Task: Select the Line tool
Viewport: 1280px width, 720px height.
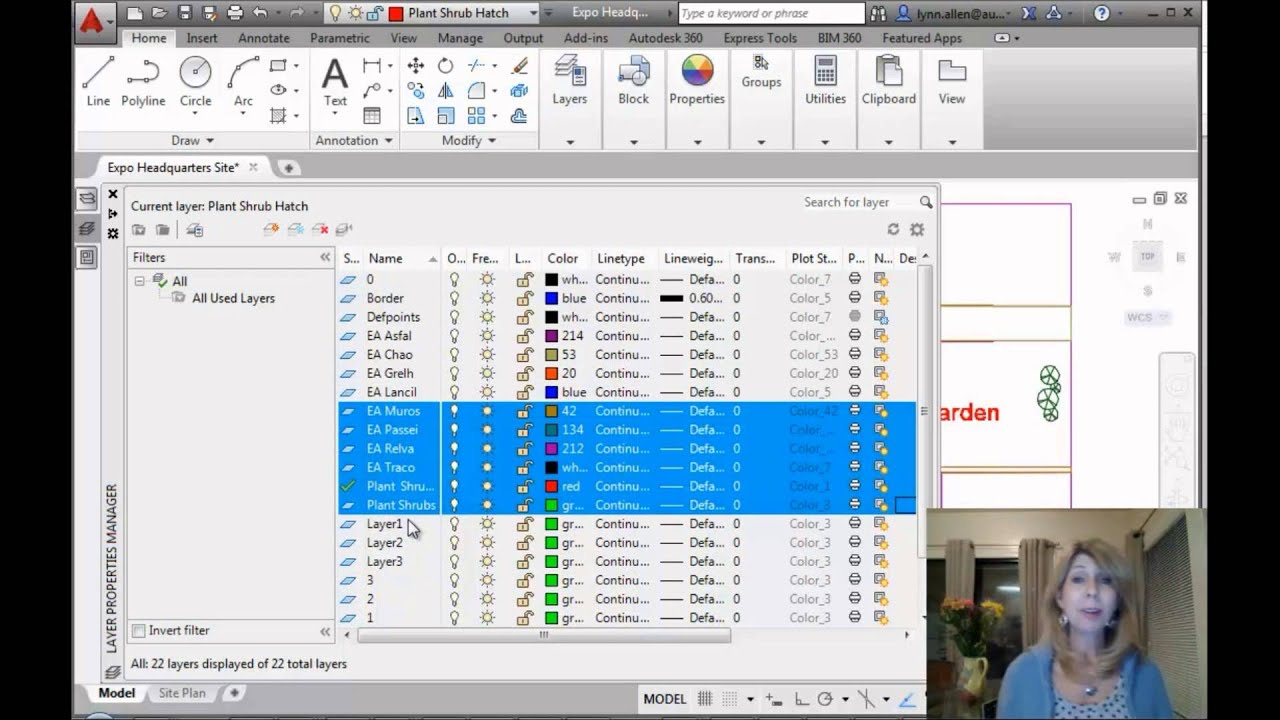Action: [98, 82]
